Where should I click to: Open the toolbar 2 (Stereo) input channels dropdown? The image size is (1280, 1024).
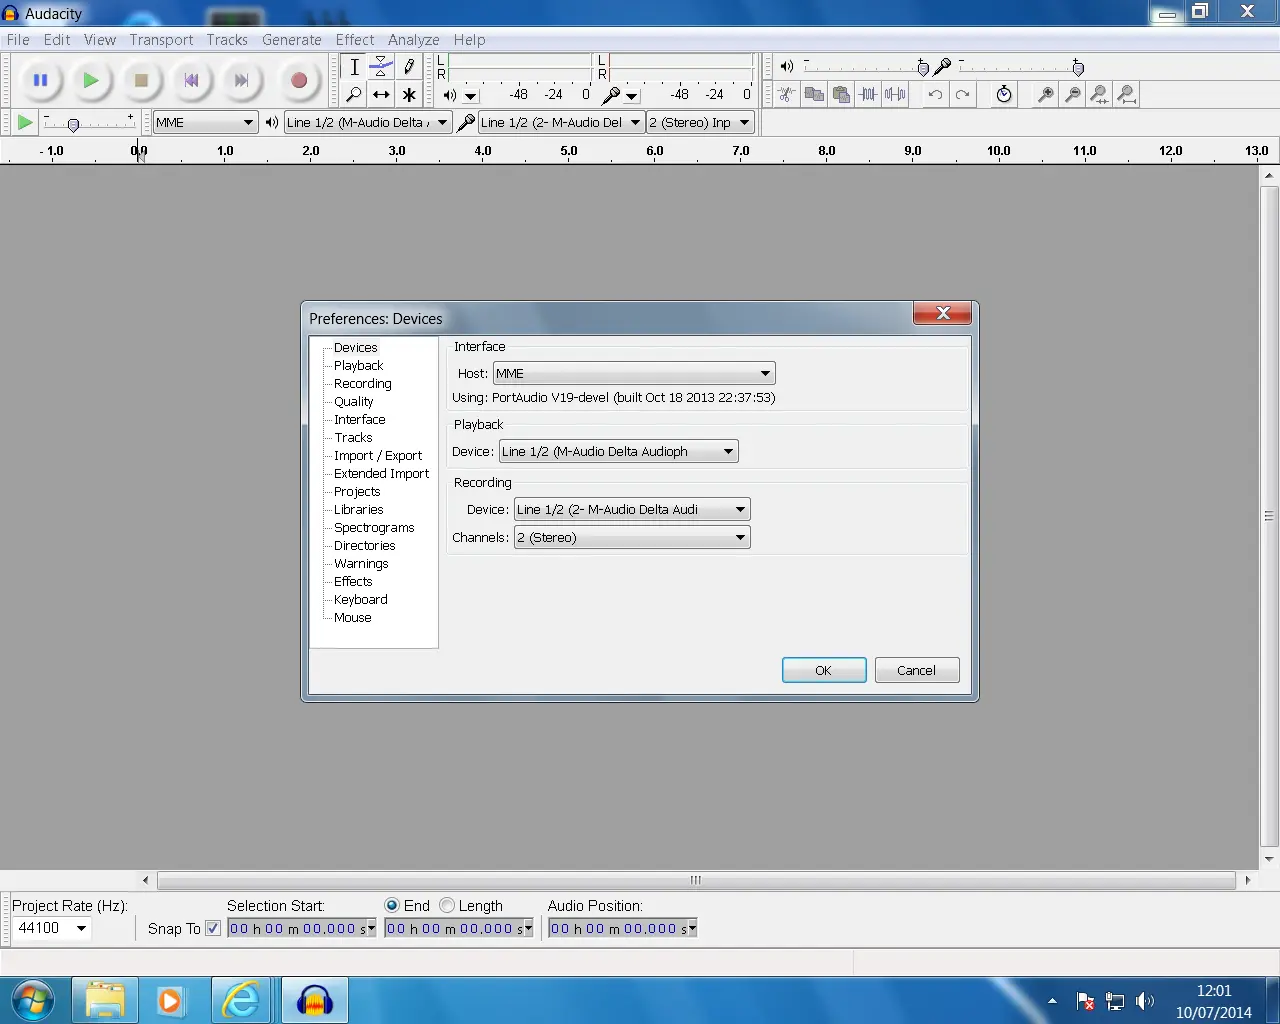click(699, 122)
